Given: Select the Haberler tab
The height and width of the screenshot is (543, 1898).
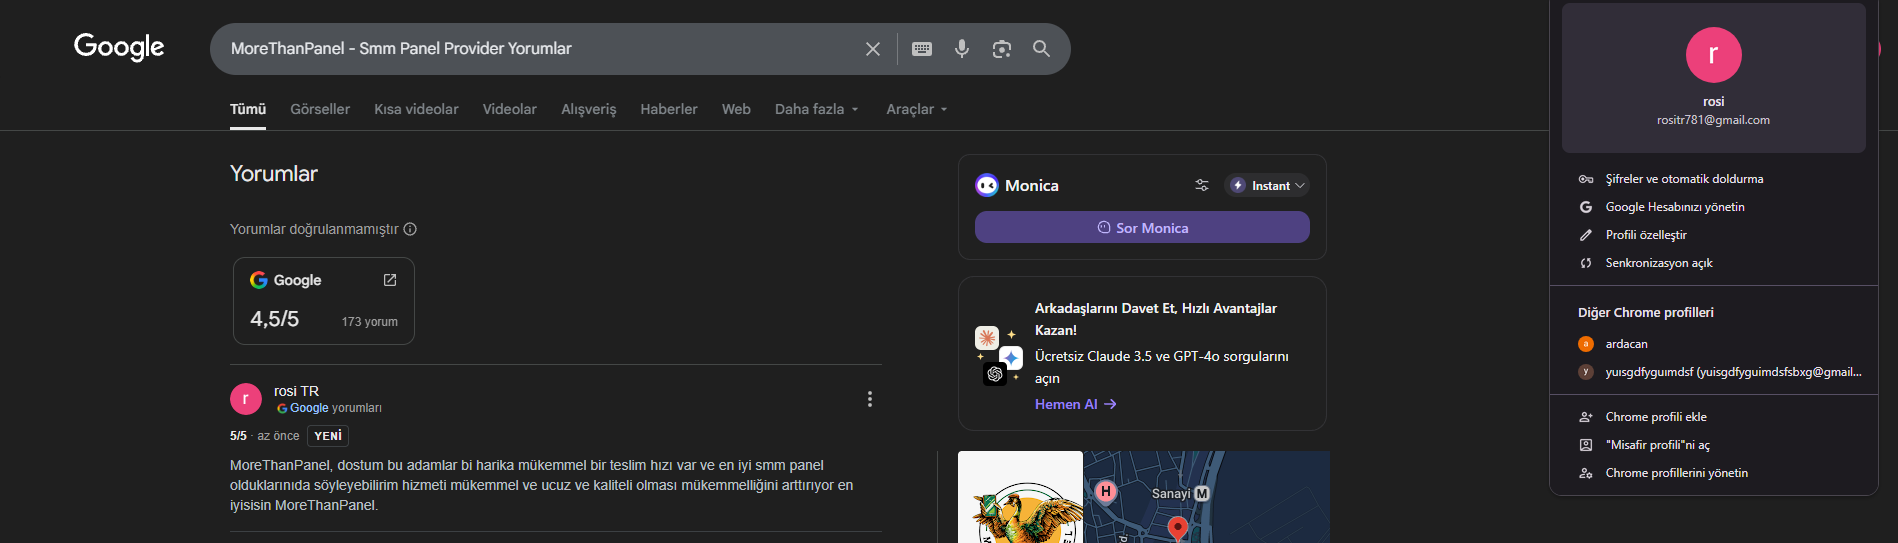Looking at the screenshot, I should pos(669,109).
